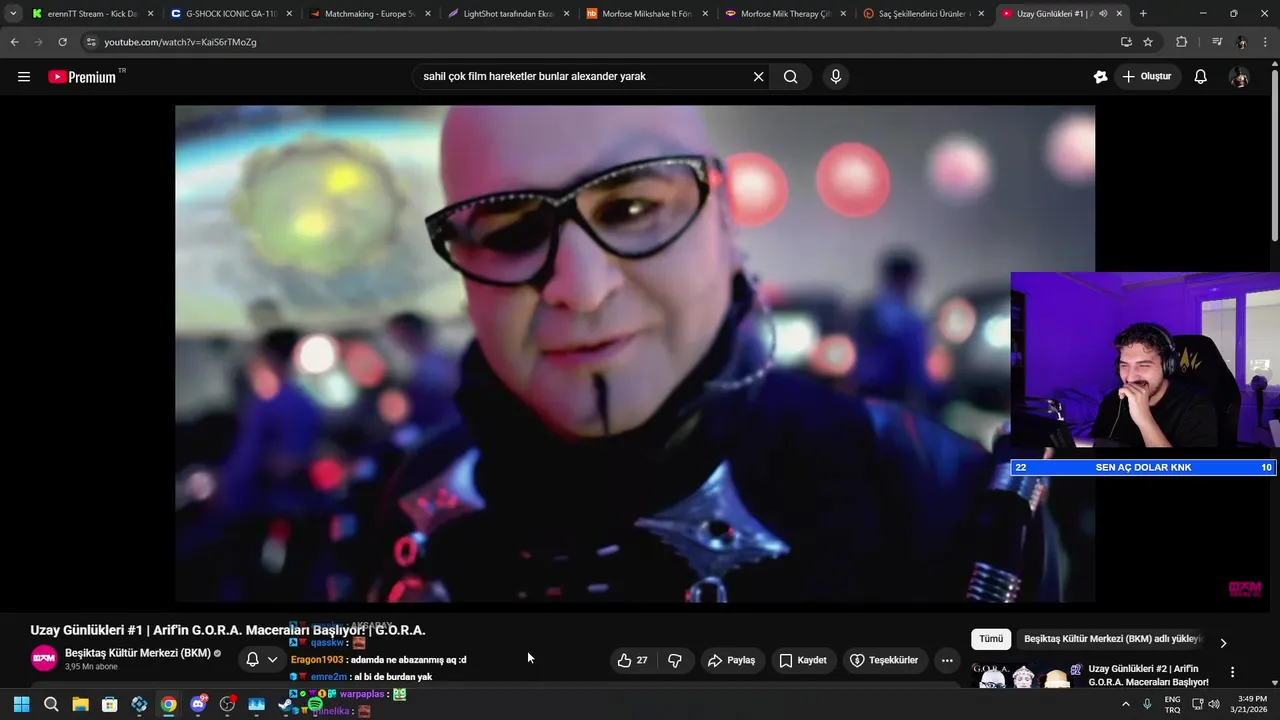The height and width of the screenshot is (720, 1280).
Task: Open Uzay Günlükleri #2 recommended video
Action: (x=1149, y=675)
